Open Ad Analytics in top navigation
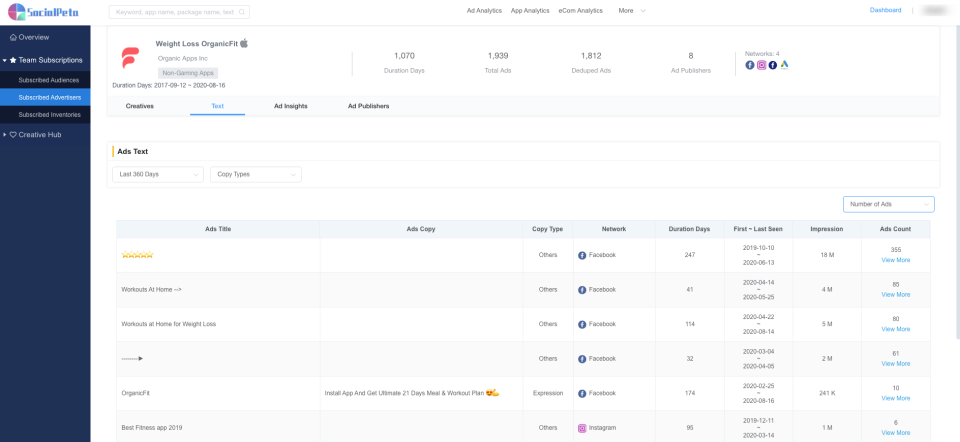Screen dimensions: 960x442 484,11
